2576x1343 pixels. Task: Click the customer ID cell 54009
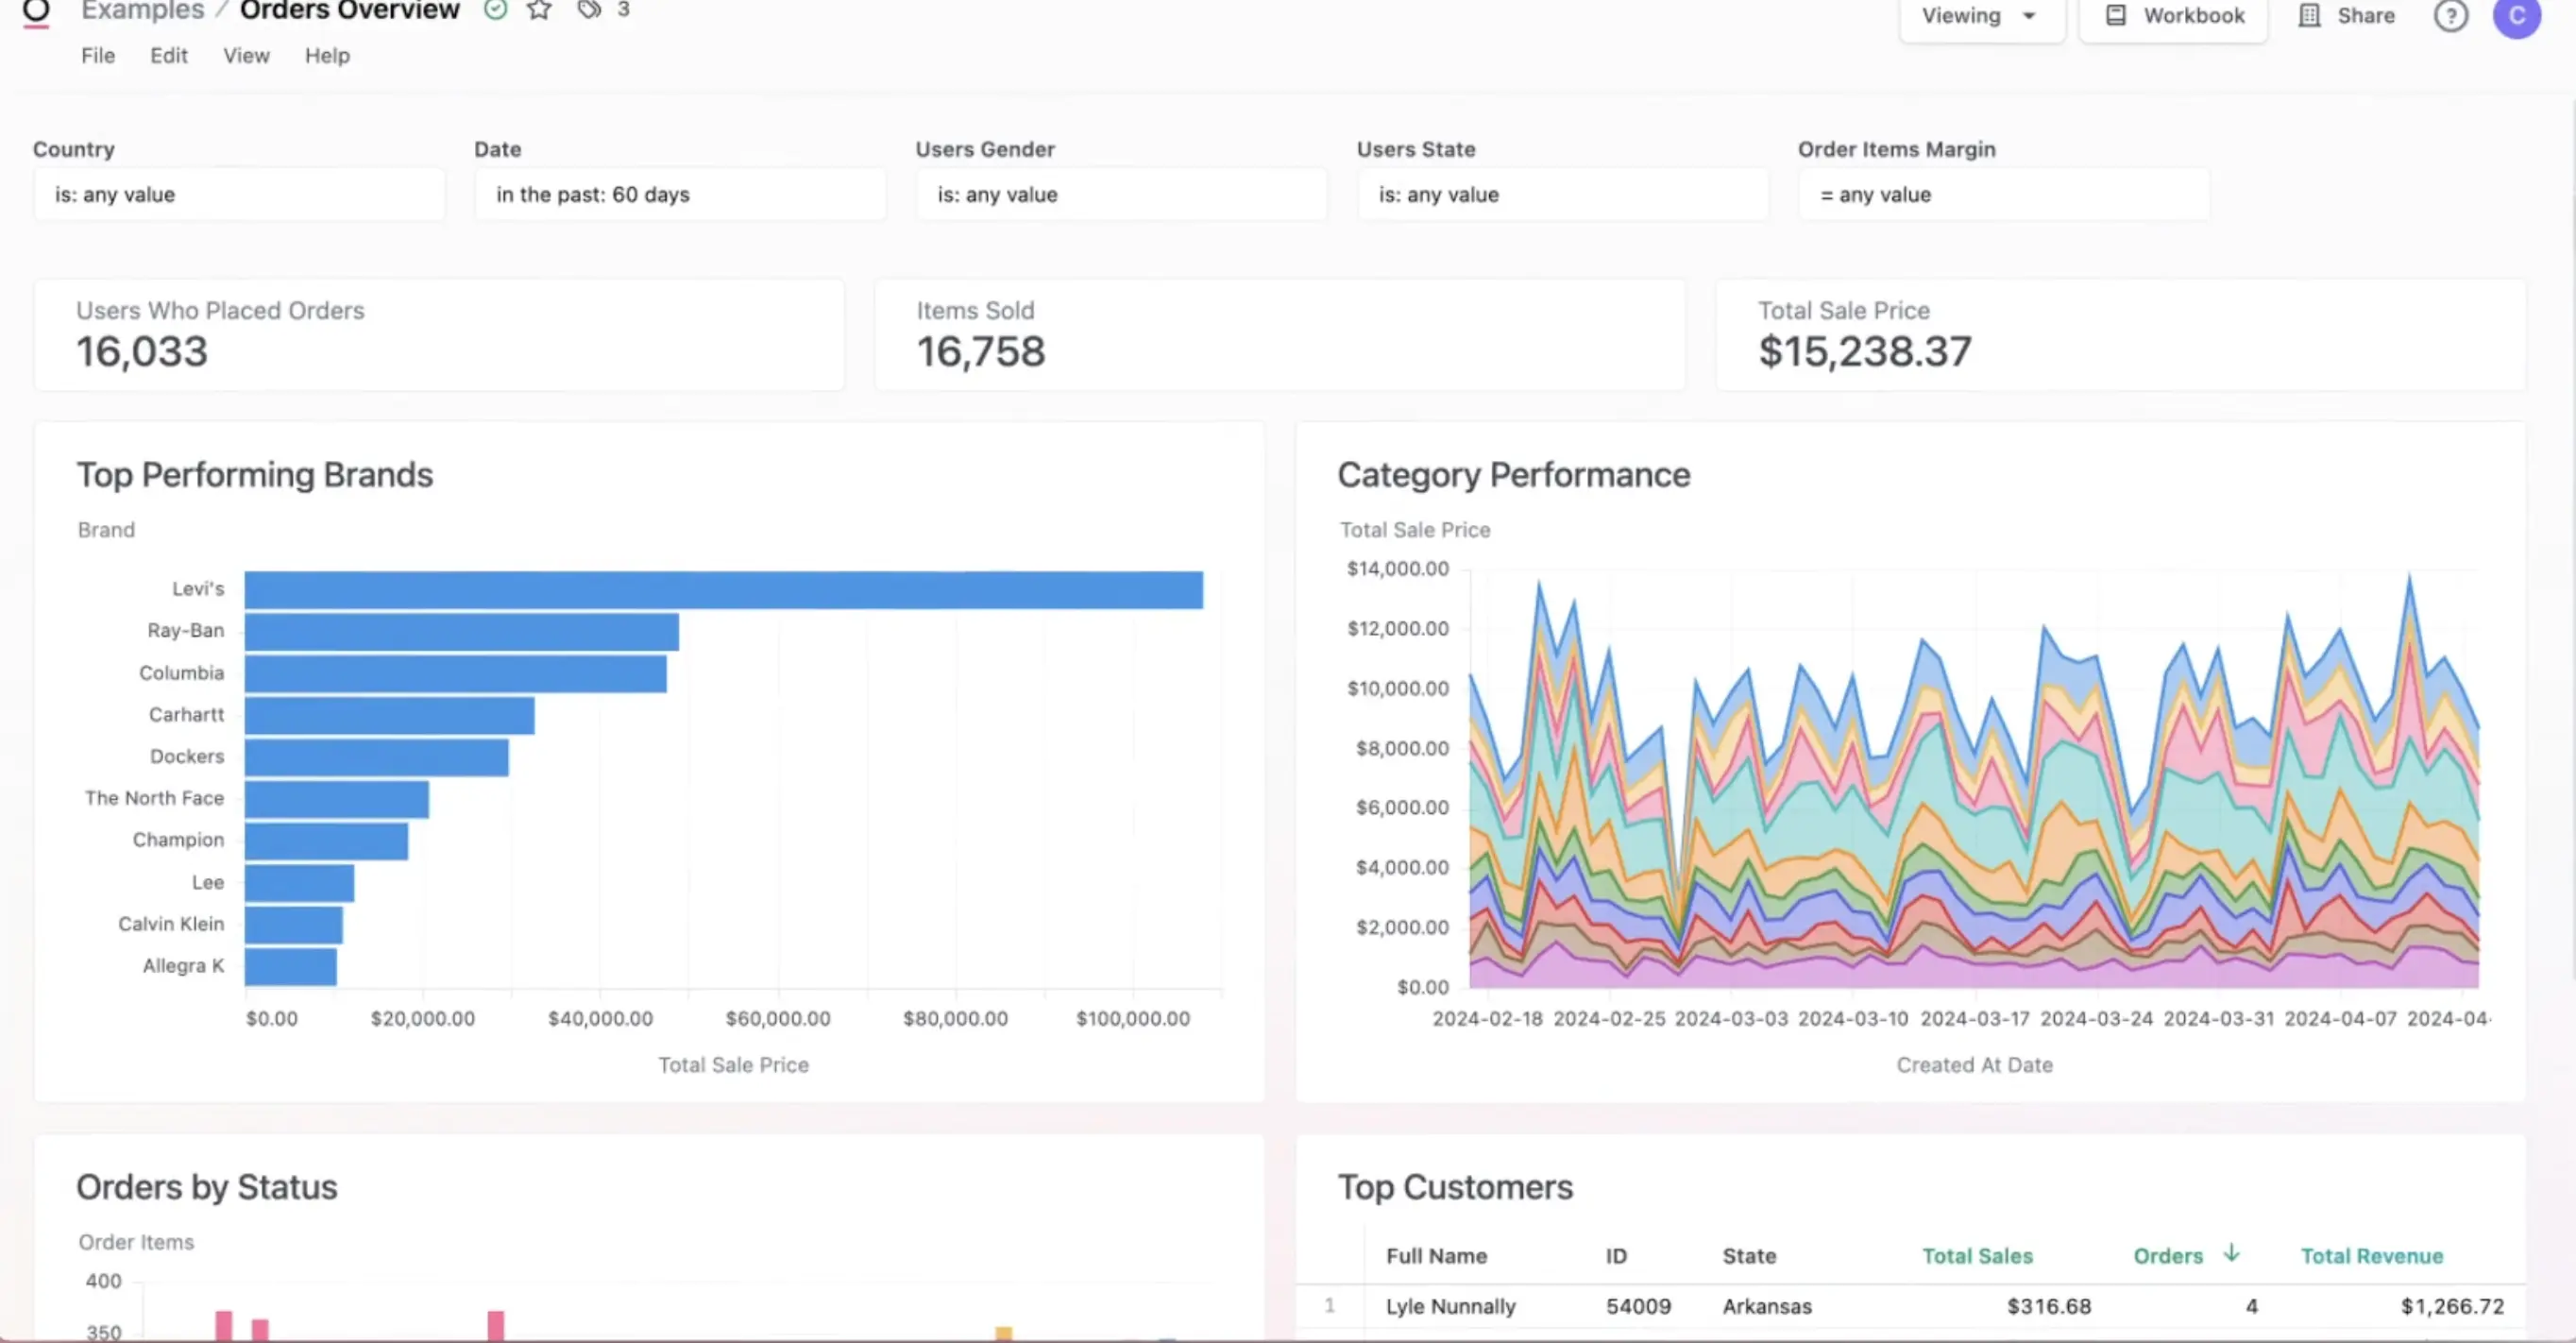[1638, 1306]
